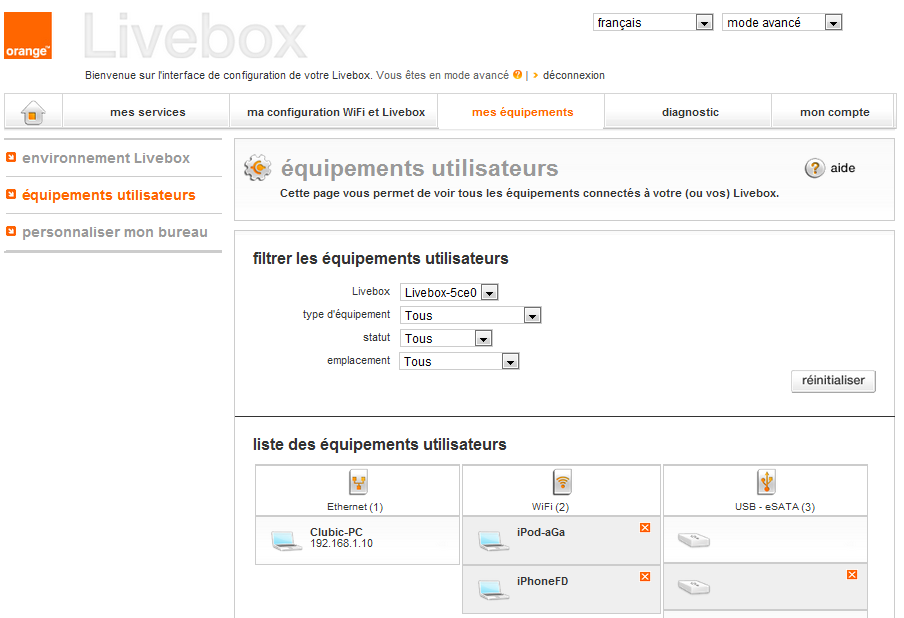Screen dimensions: 904x618
Task: Open environnement Livebox sidebar link
Action: click(x=106, y=158)
